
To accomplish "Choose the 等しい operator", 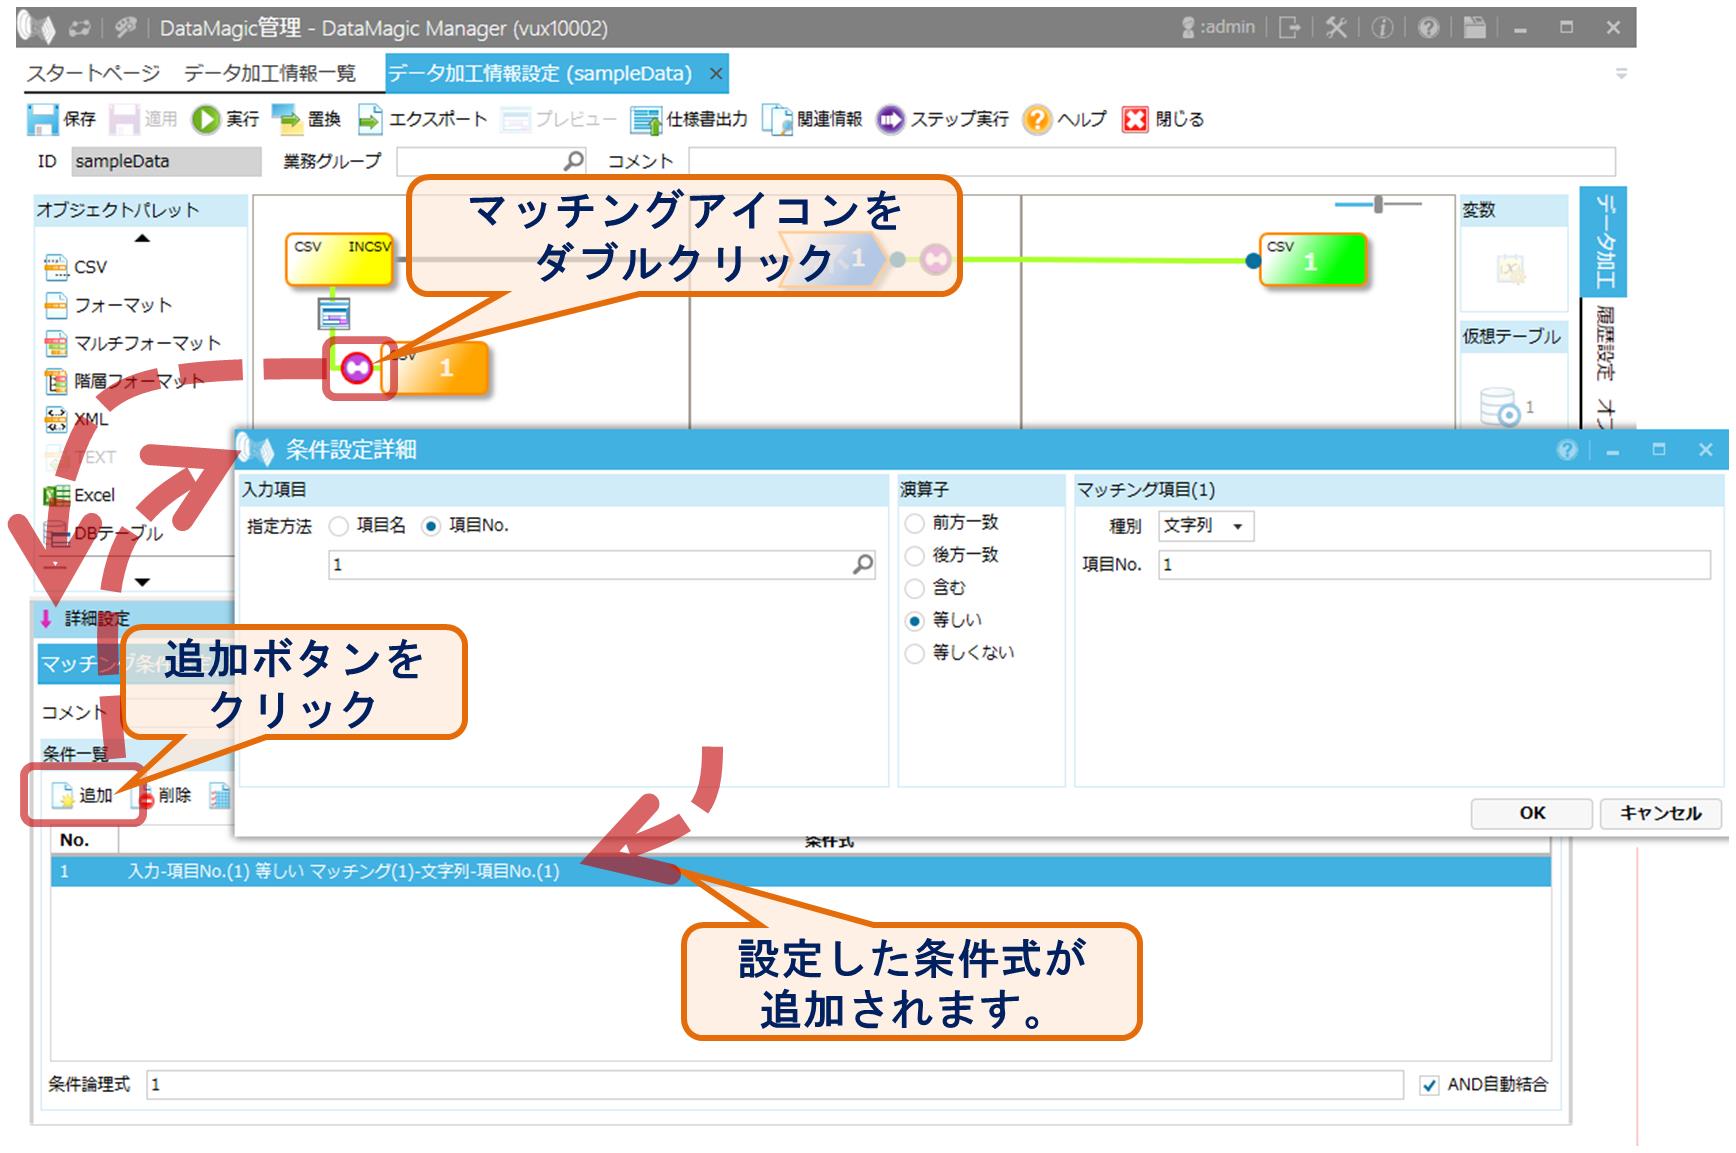I will coord(914,621).
